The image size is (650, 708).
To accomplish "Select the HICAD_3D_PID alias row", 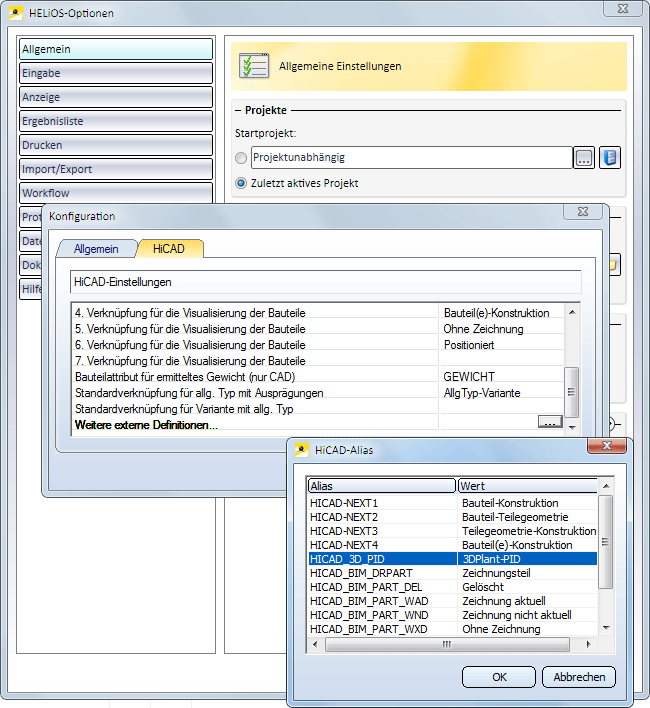I will 382,559.
